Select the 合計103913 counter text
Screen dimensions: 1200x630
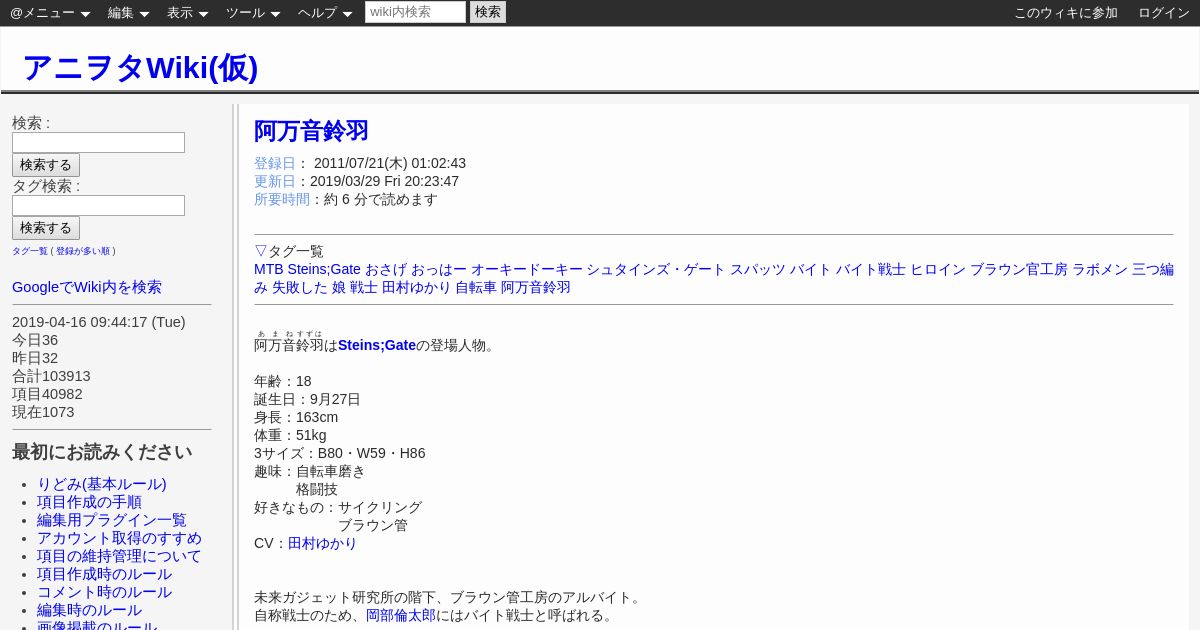tap(51, 376)
